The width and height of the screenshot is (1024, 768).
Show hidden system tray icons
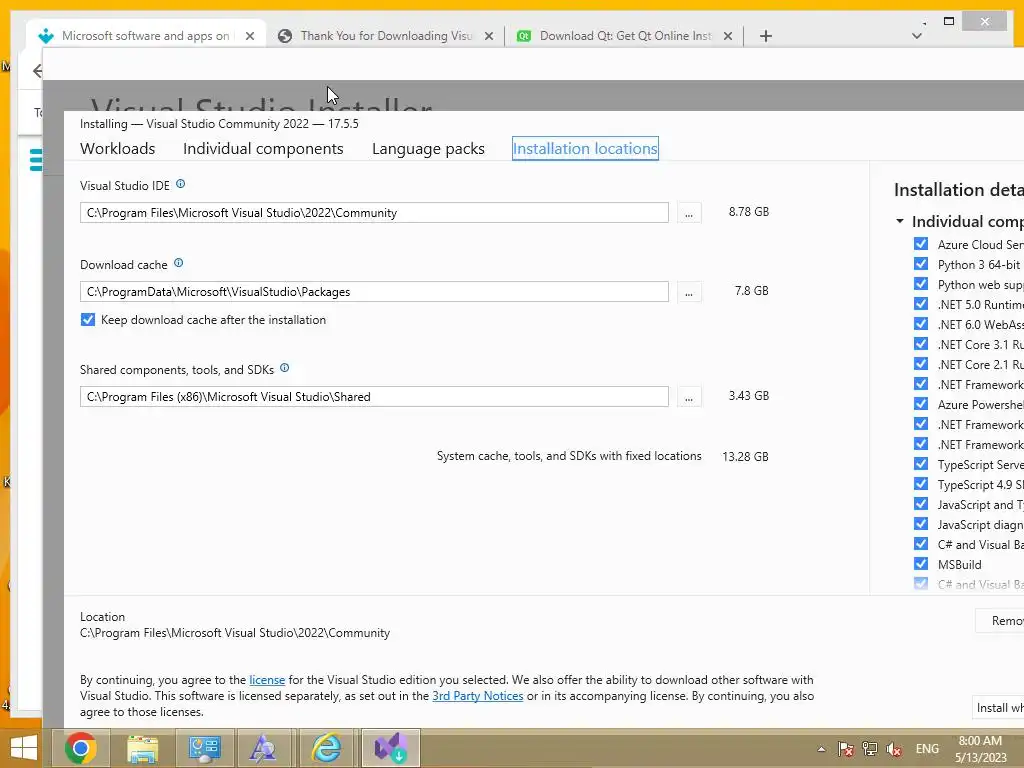click(x=822, y=749)
